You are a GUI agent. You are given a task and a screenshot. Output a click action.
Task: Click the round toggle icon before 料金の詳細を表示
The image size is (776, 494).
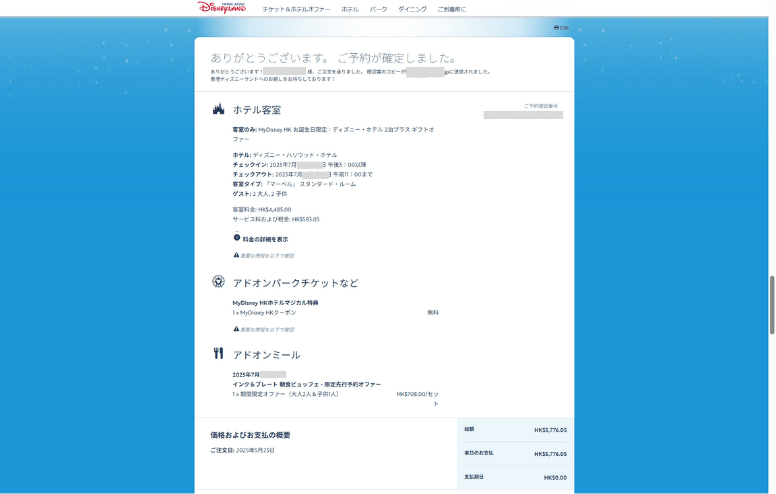pyautogui.click(x=237, y=238)
